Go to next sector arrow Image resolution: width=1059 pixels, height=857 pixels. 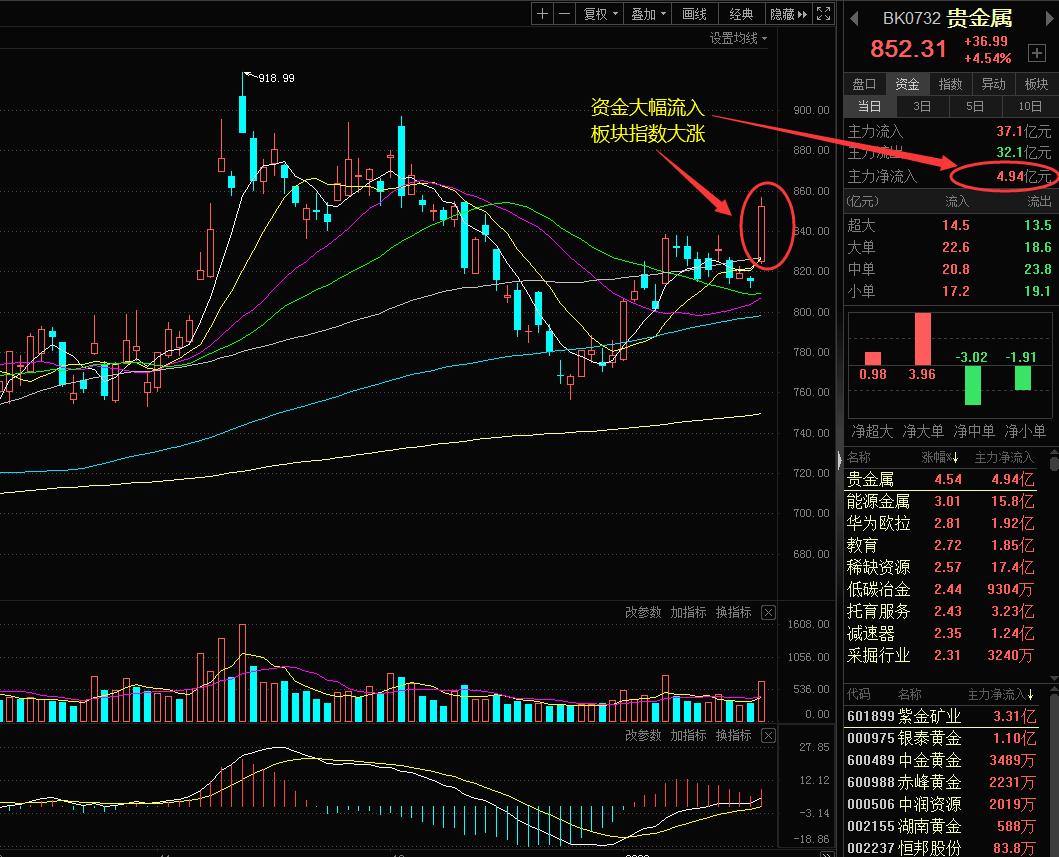click(1050, 18)
